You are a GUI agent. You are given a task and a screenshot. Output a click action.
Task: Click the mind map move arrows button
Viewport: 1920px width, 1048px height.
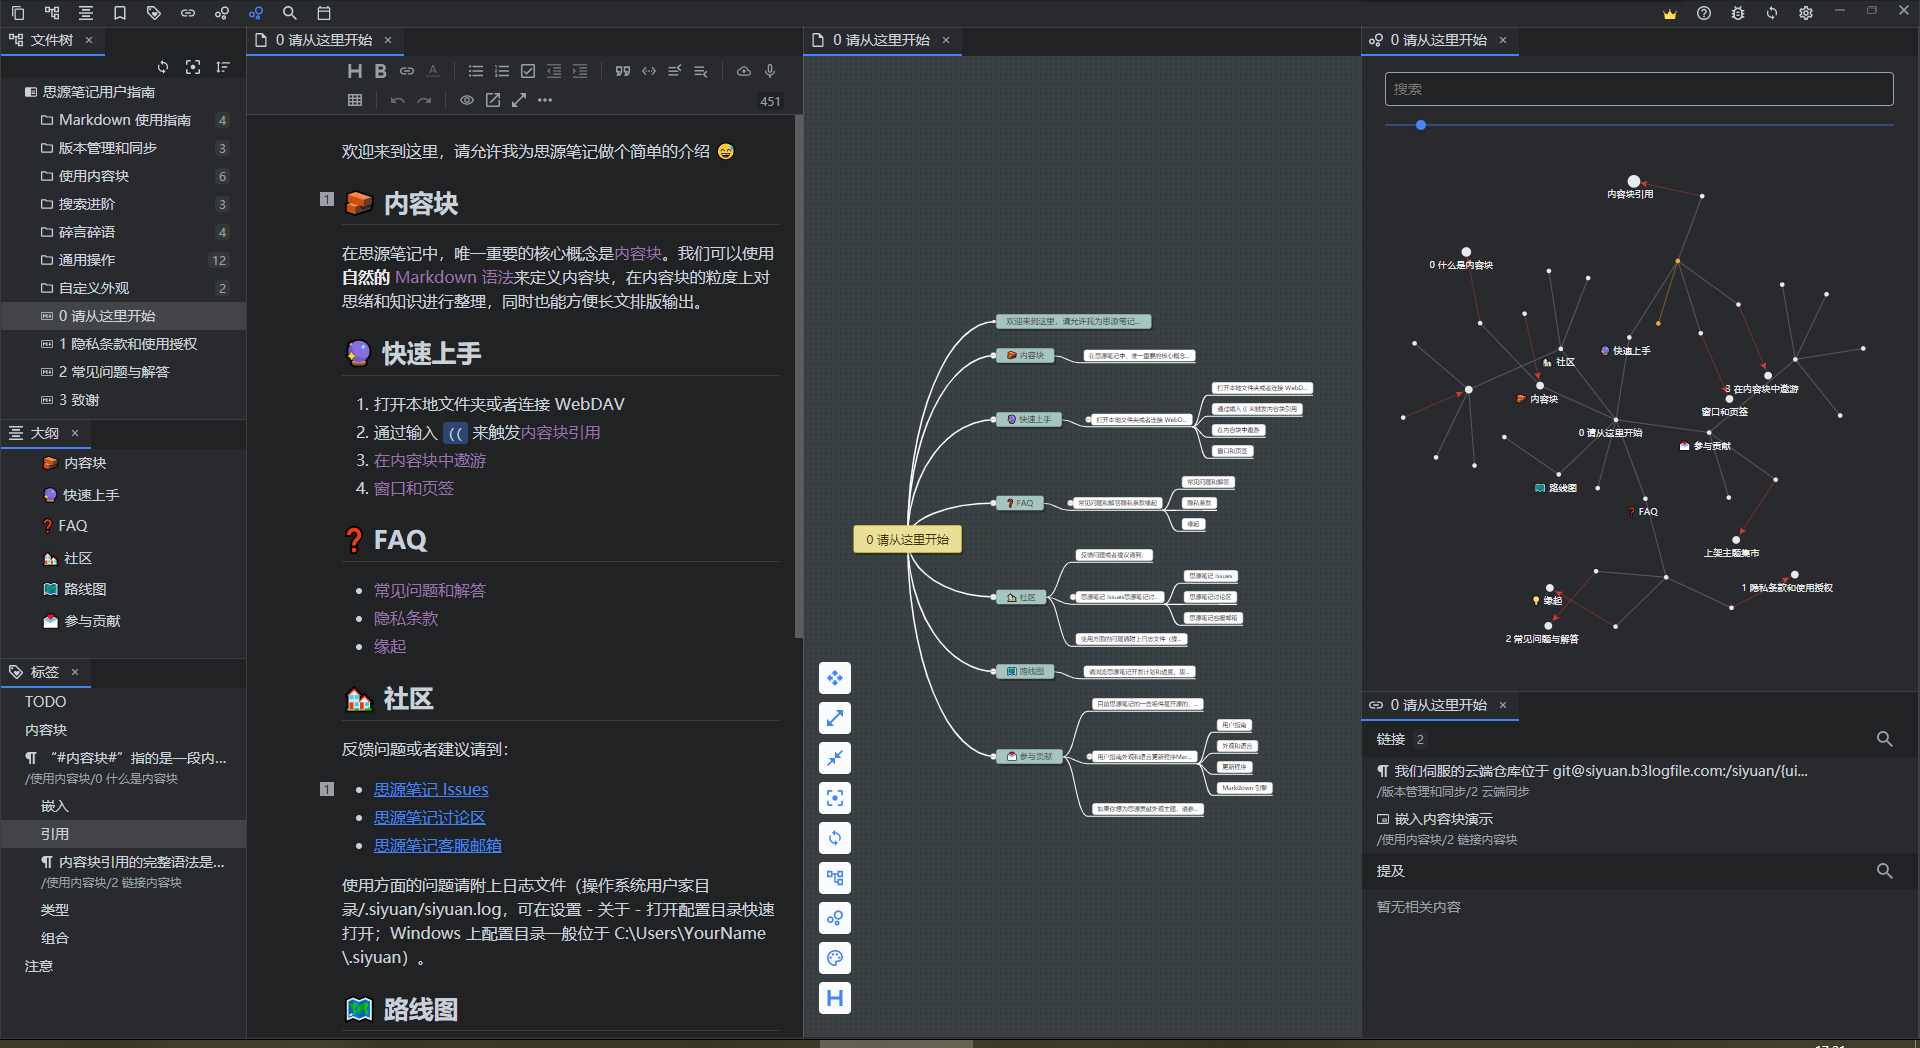coord(835,678)
